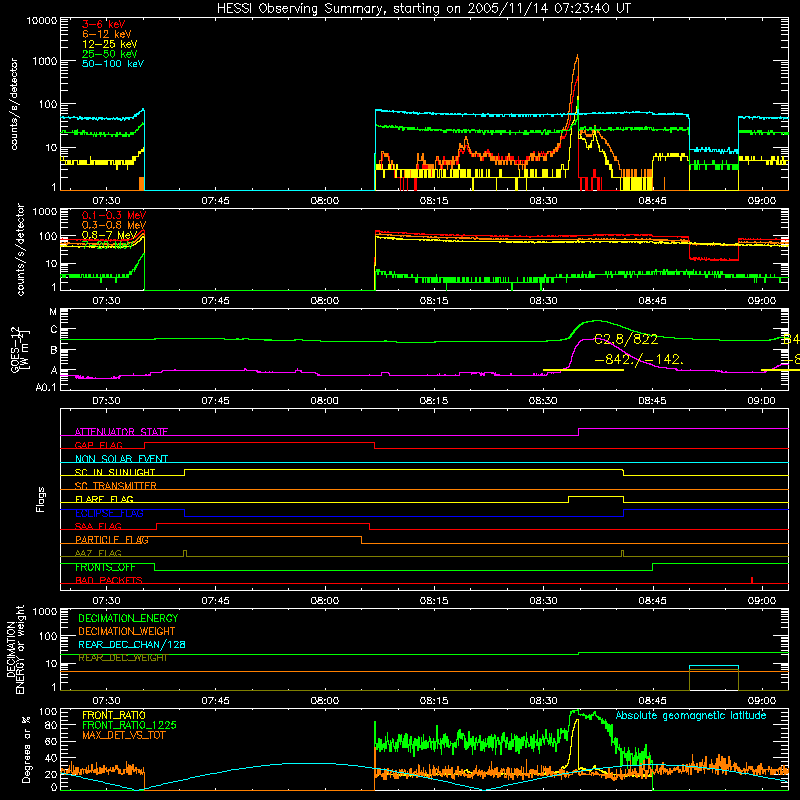800x800 pixels.
Task: Click the C2.8/822 flare annotation
Action: point(626,339)
